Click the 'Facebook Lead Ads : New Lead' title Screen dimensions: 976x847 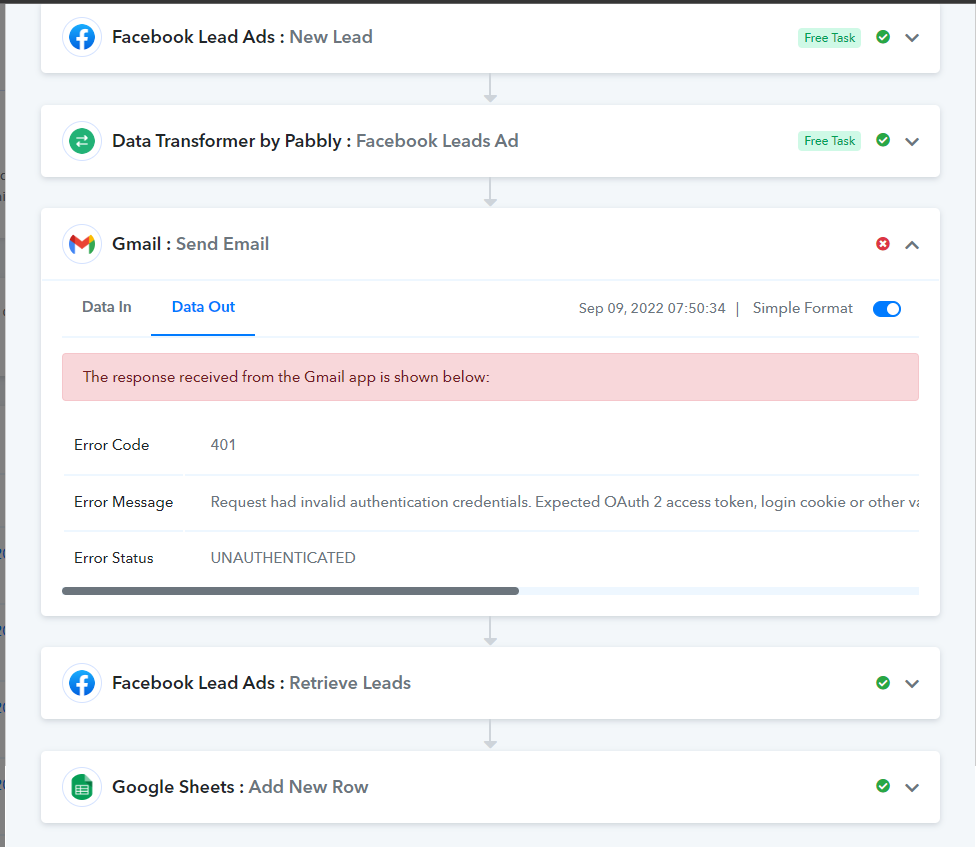(242, 37)
